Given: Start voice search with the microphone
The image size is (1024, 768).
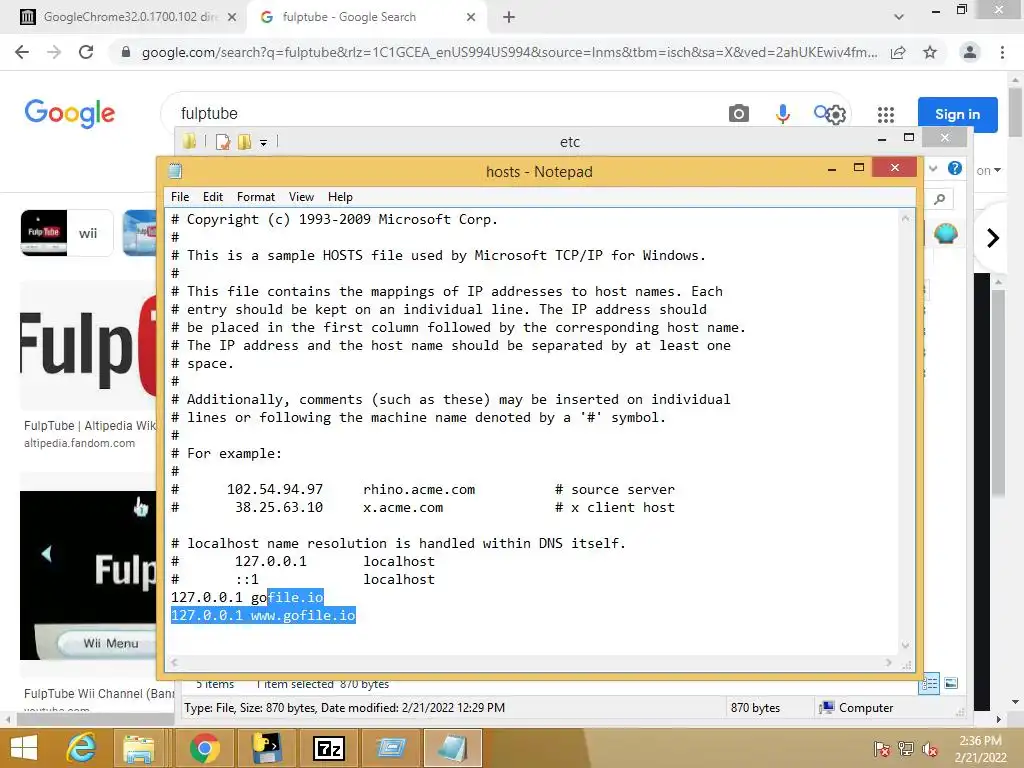Looking at the screenshot, I should coord(782,114).
